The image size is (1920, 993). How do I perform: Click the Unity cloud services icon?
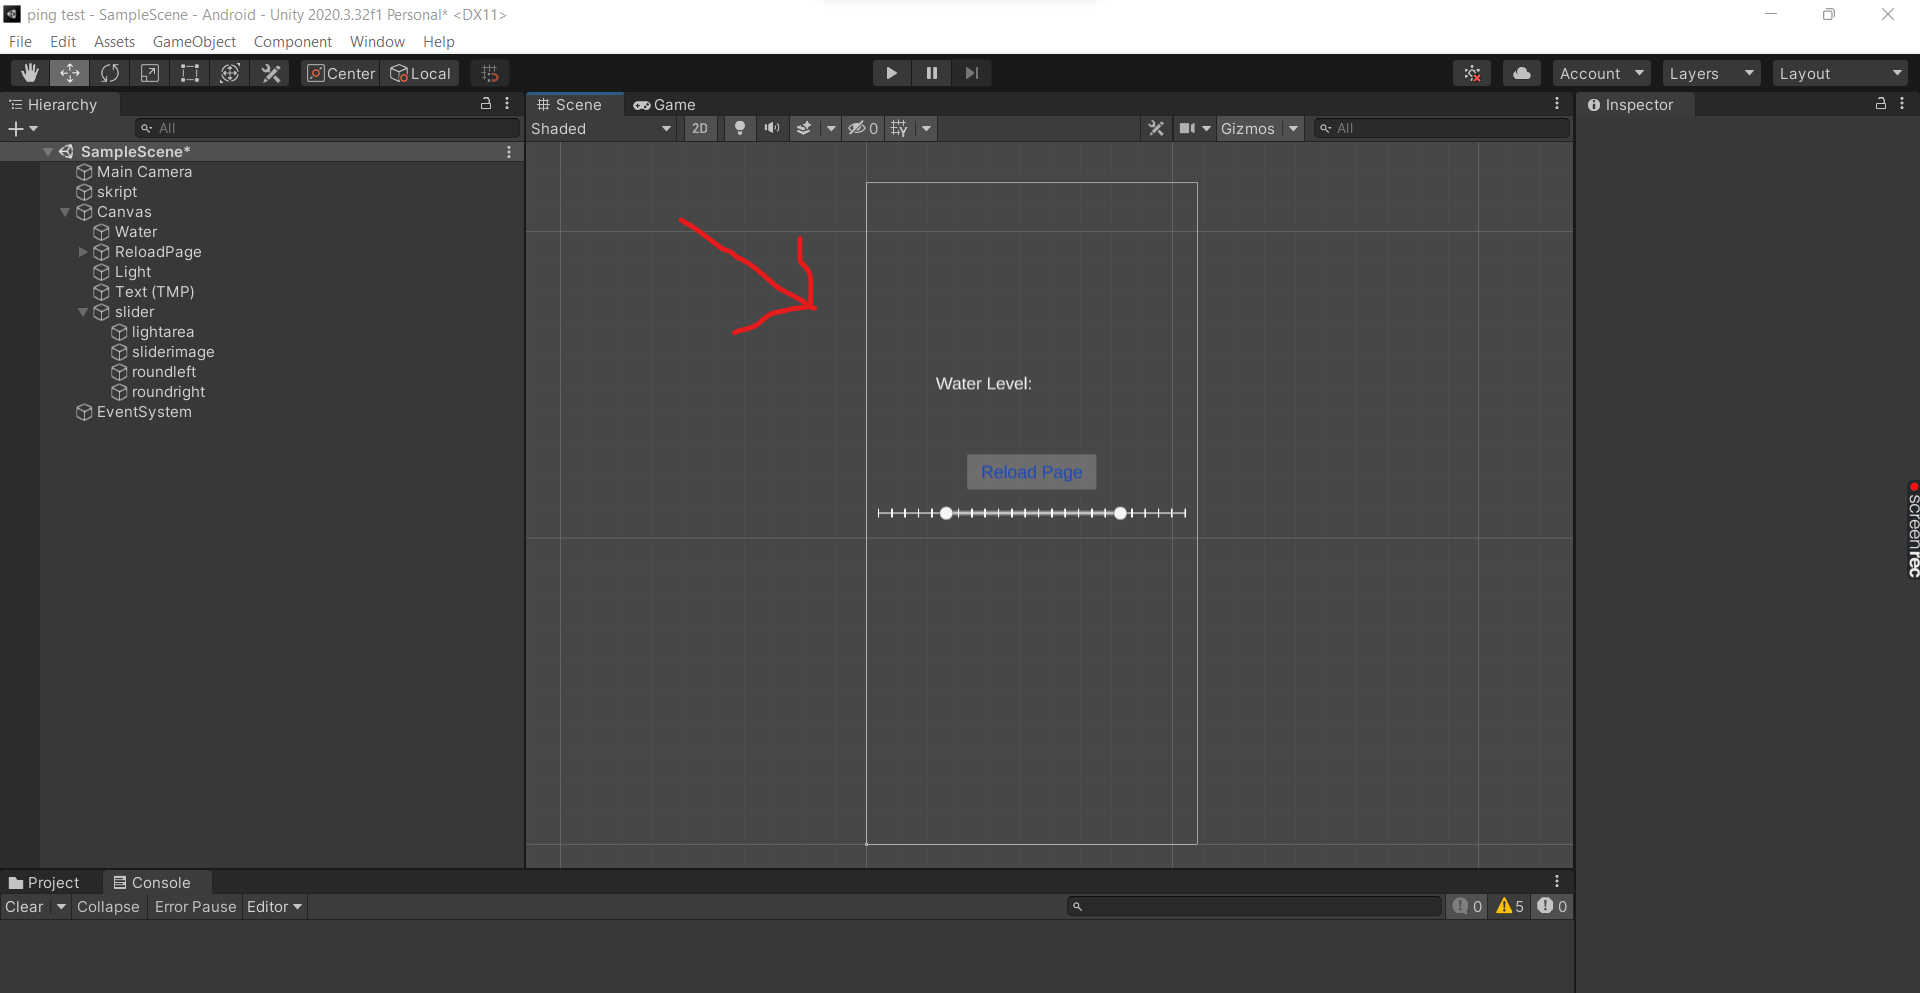1522,72
